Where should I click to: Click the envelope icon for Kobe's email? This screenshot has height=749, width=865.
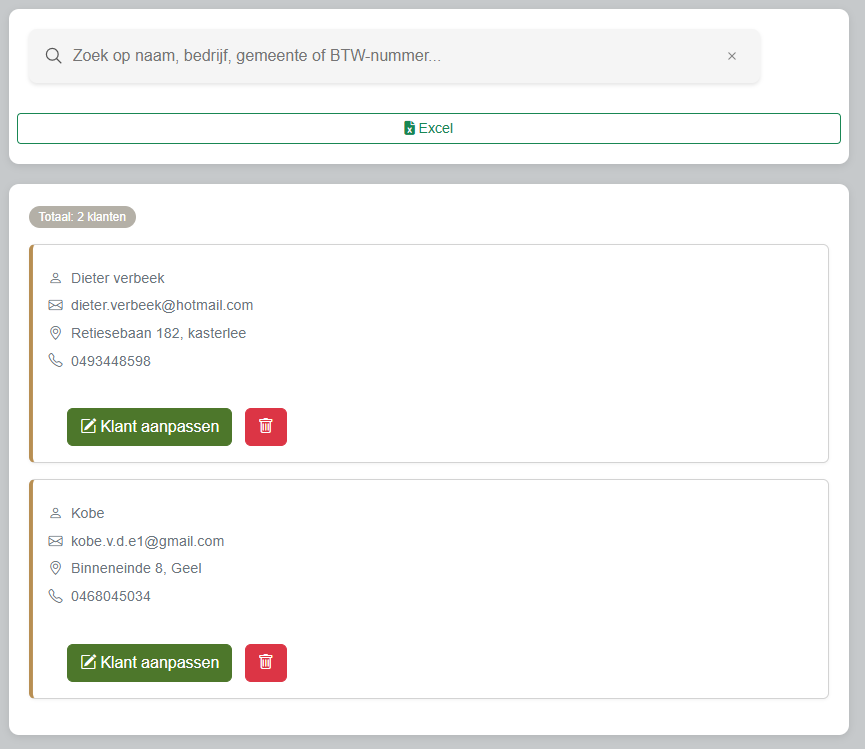55,541
